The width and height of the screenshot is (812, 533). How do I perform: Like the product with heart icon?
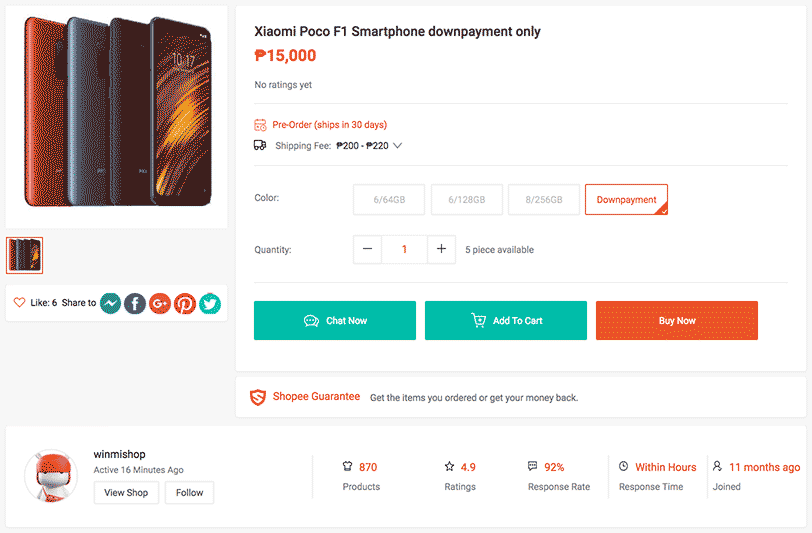[19, 302]
